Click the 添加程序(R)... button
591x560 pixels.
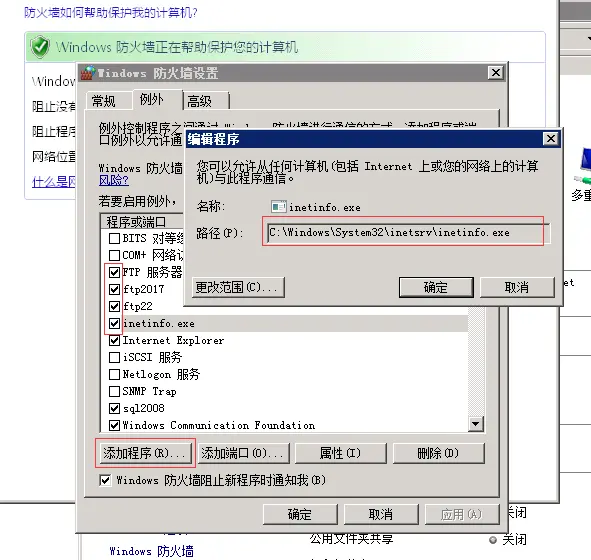click(x=145, y=453)
